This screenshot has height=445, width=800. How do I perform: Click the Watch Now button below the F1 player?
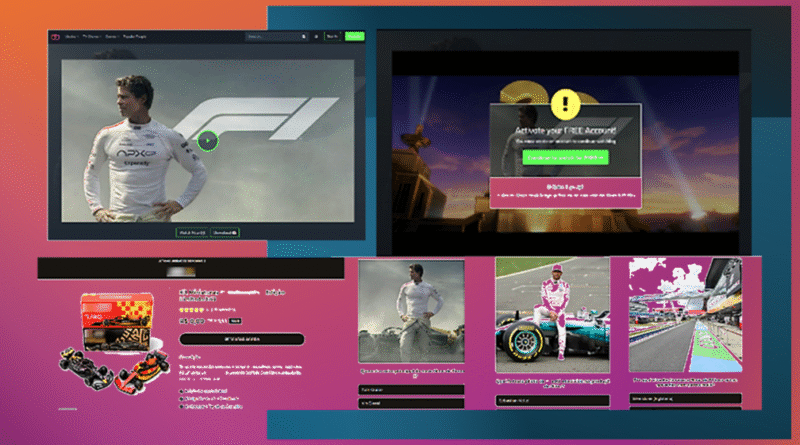(x=192, y=233)
